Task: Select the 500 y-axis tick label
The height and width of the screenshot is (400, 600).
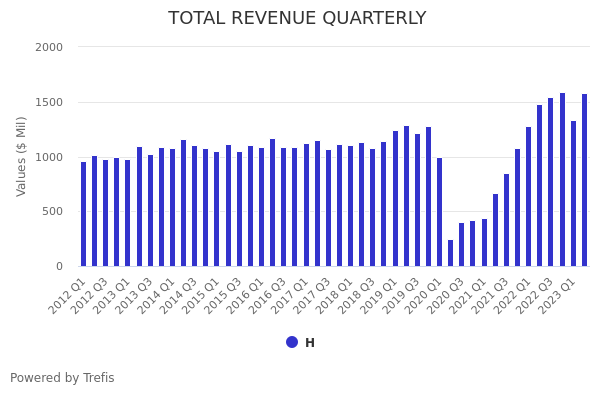Action: click(52, 211)
